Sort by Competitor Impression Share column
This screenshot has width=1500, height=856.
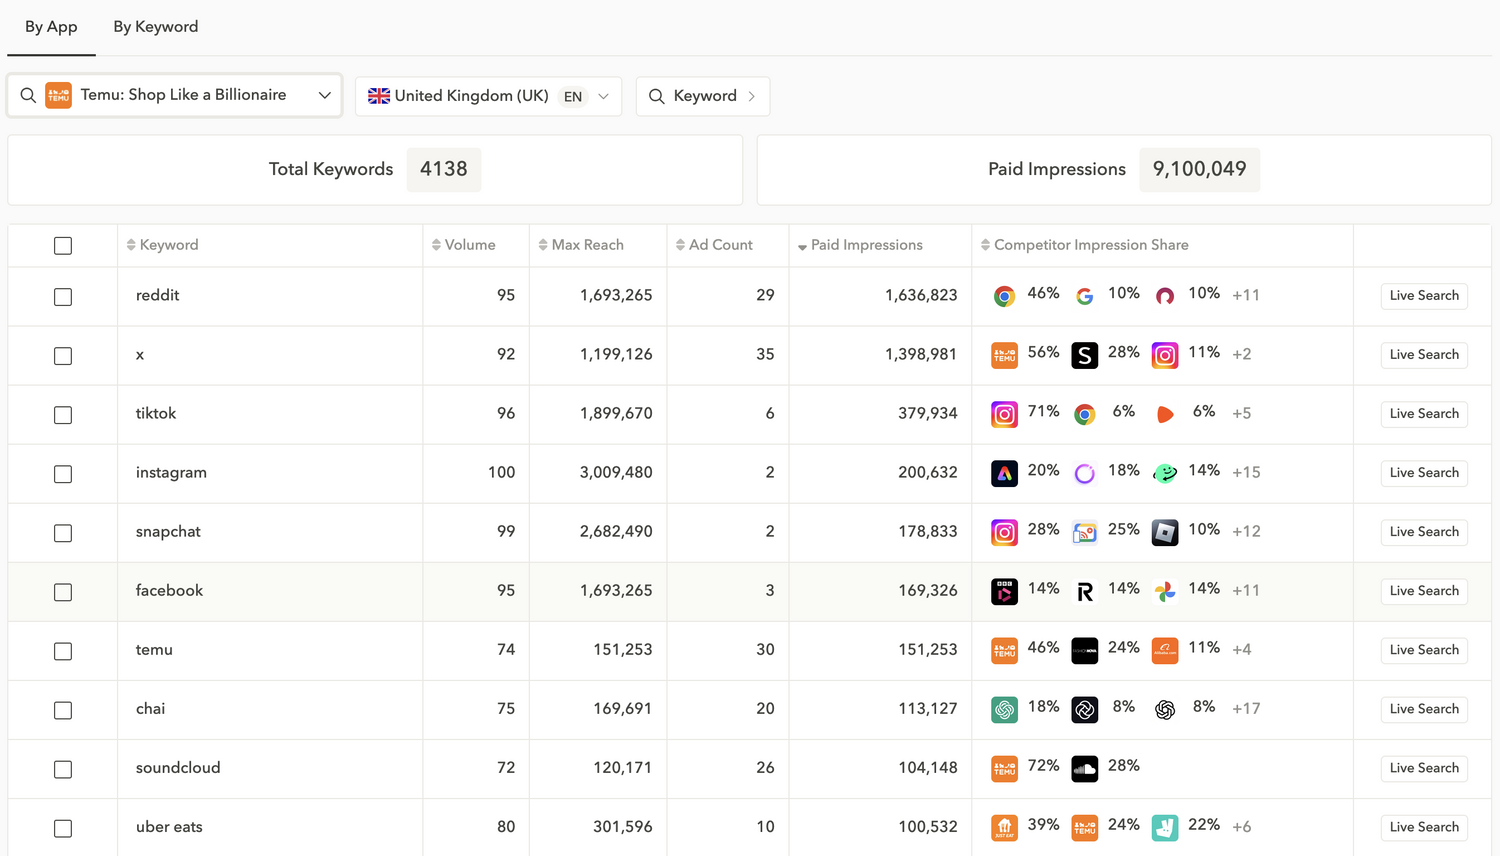pos(1084,245)
